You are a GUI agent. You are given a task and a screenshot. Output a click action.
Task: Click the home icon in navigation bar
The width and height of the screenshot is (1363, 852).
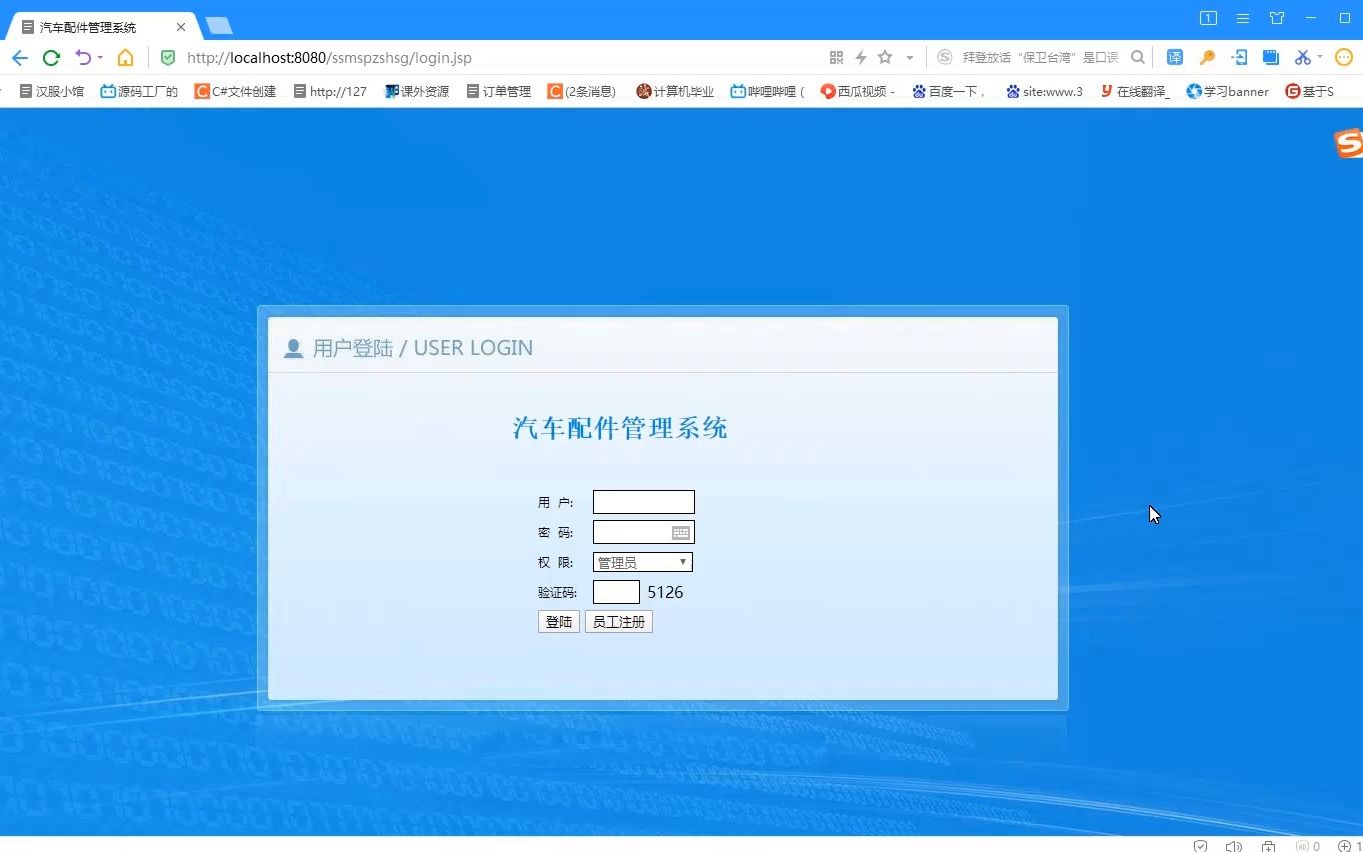click(125, 57)
